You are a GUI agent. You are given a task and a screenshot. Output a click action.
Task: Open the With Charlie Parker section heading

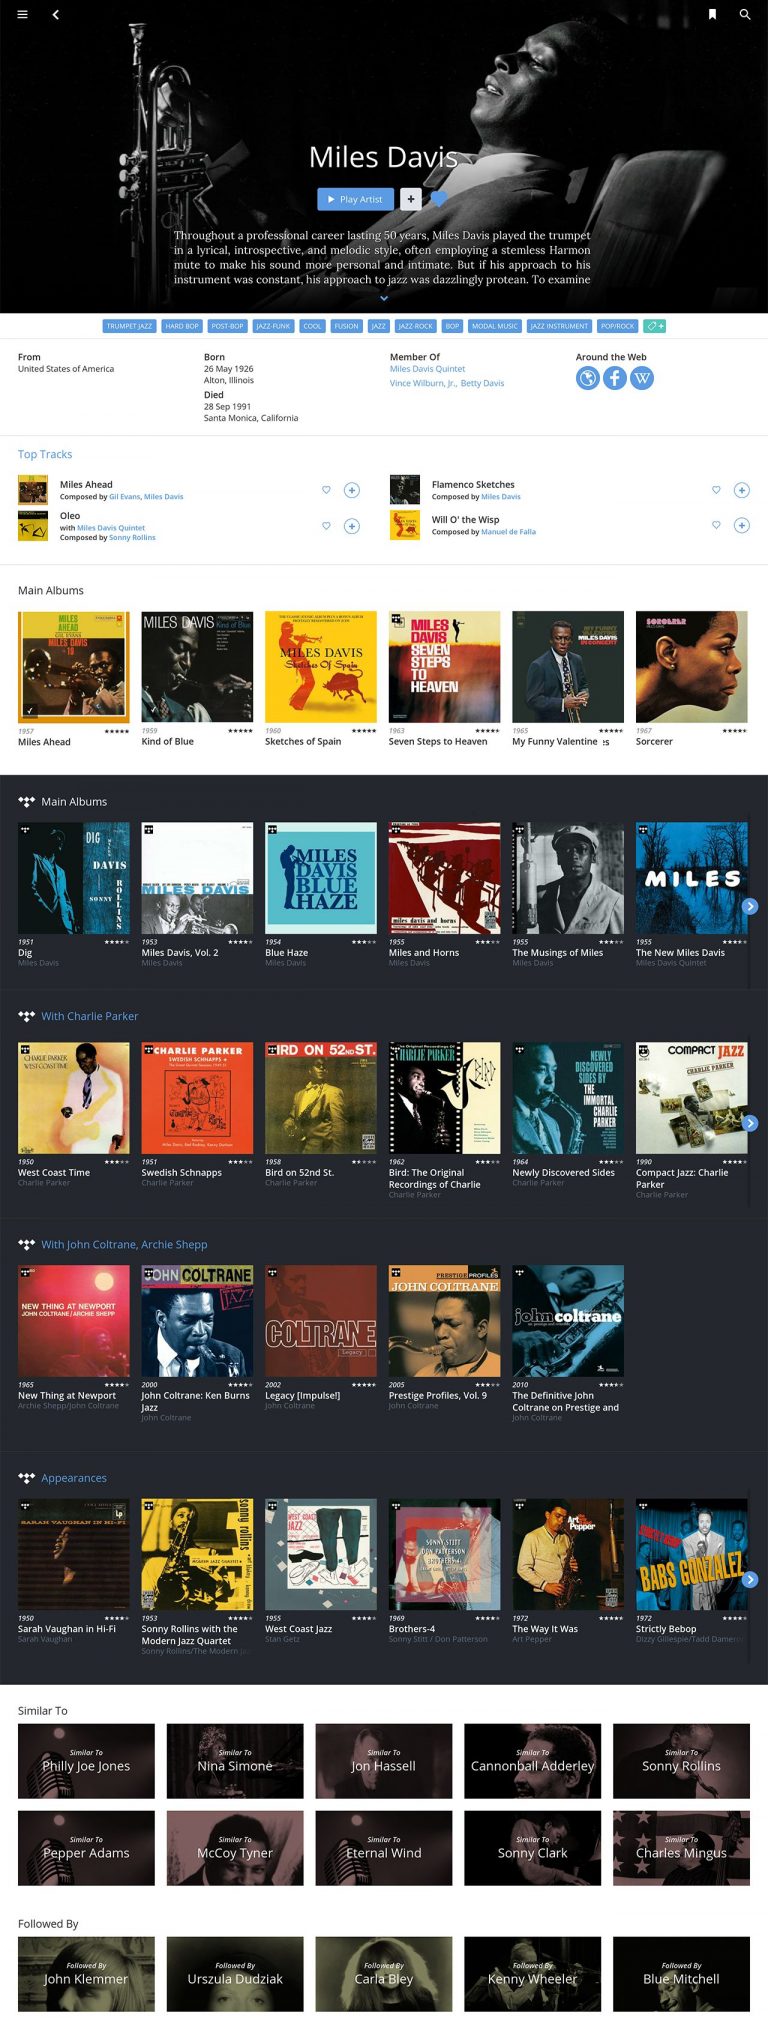[x=90, y=1016]
